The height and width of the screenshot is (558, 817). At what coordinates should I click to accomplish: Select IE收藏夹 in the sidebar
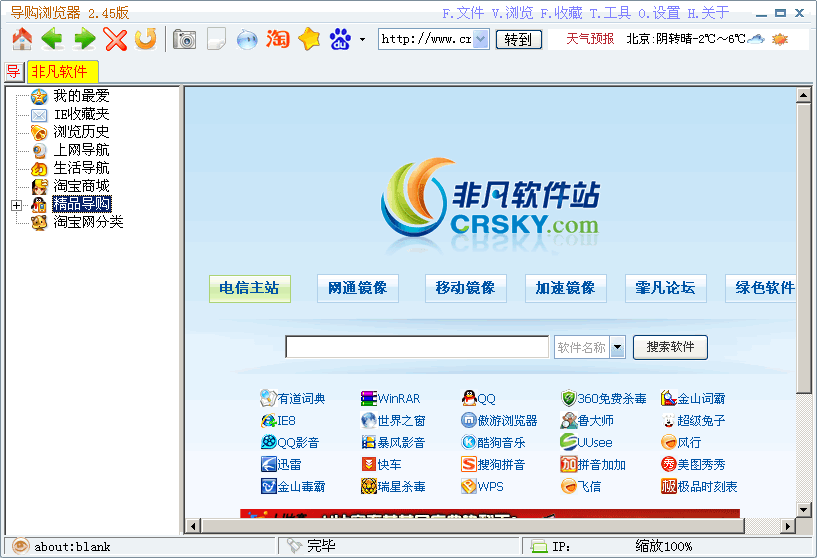tap(81, 114)
